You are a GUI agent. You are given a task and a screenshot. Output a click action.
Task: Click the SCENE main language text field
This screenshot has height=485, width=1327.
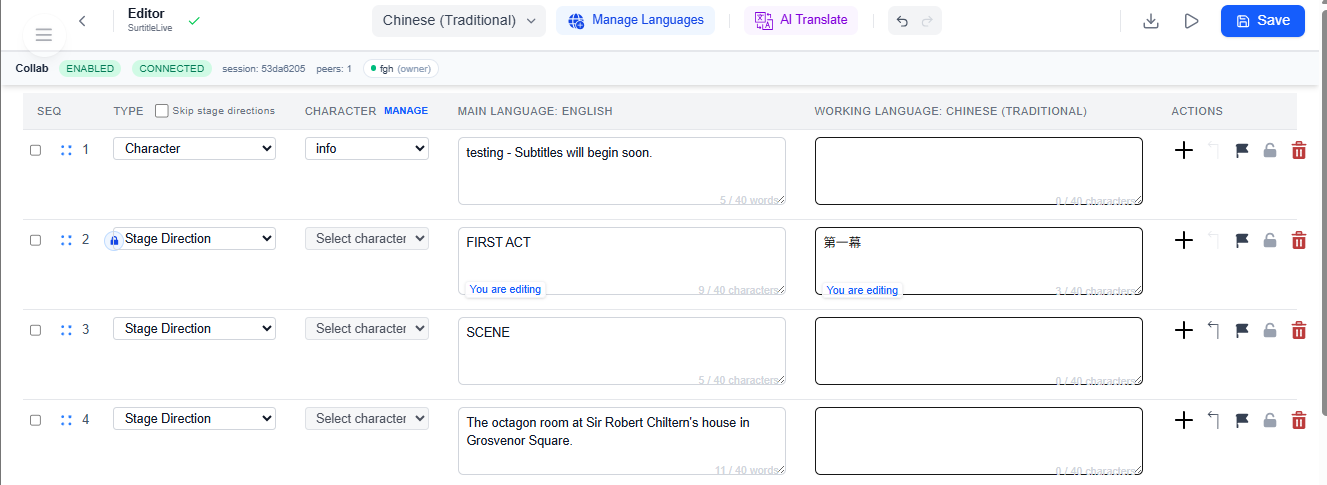click(621, 350)
